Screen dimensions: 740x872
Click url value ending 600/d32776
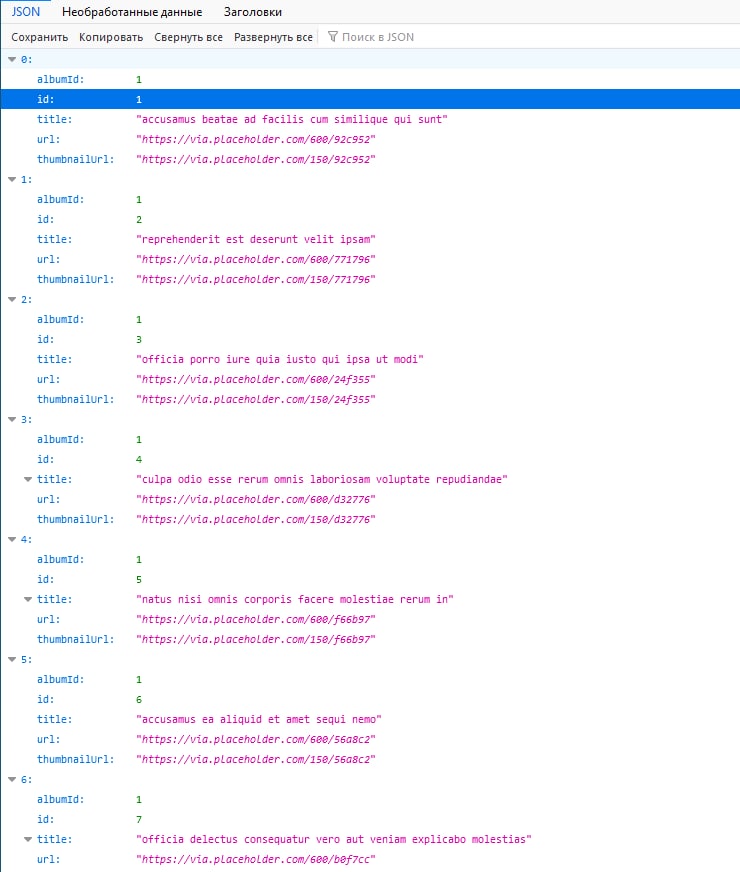click(256, 499)
